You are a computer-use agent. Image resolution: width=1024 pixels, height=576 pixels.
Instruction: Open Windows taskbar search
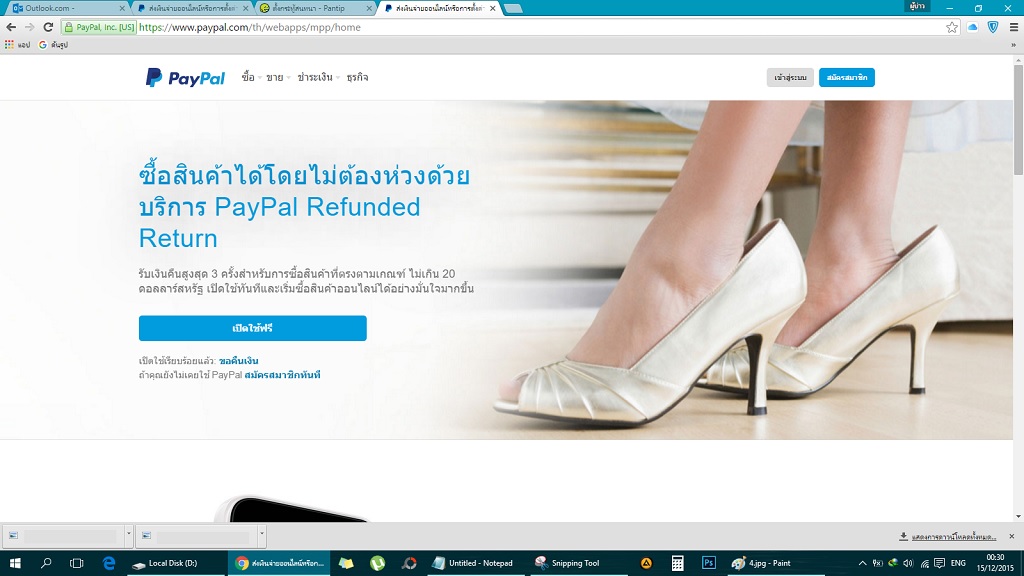46,563
